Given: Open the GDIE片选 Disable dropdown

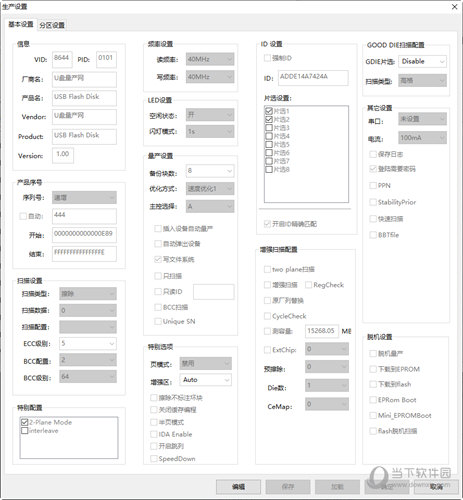Looking at the screenshot, I should click(422, 62).
